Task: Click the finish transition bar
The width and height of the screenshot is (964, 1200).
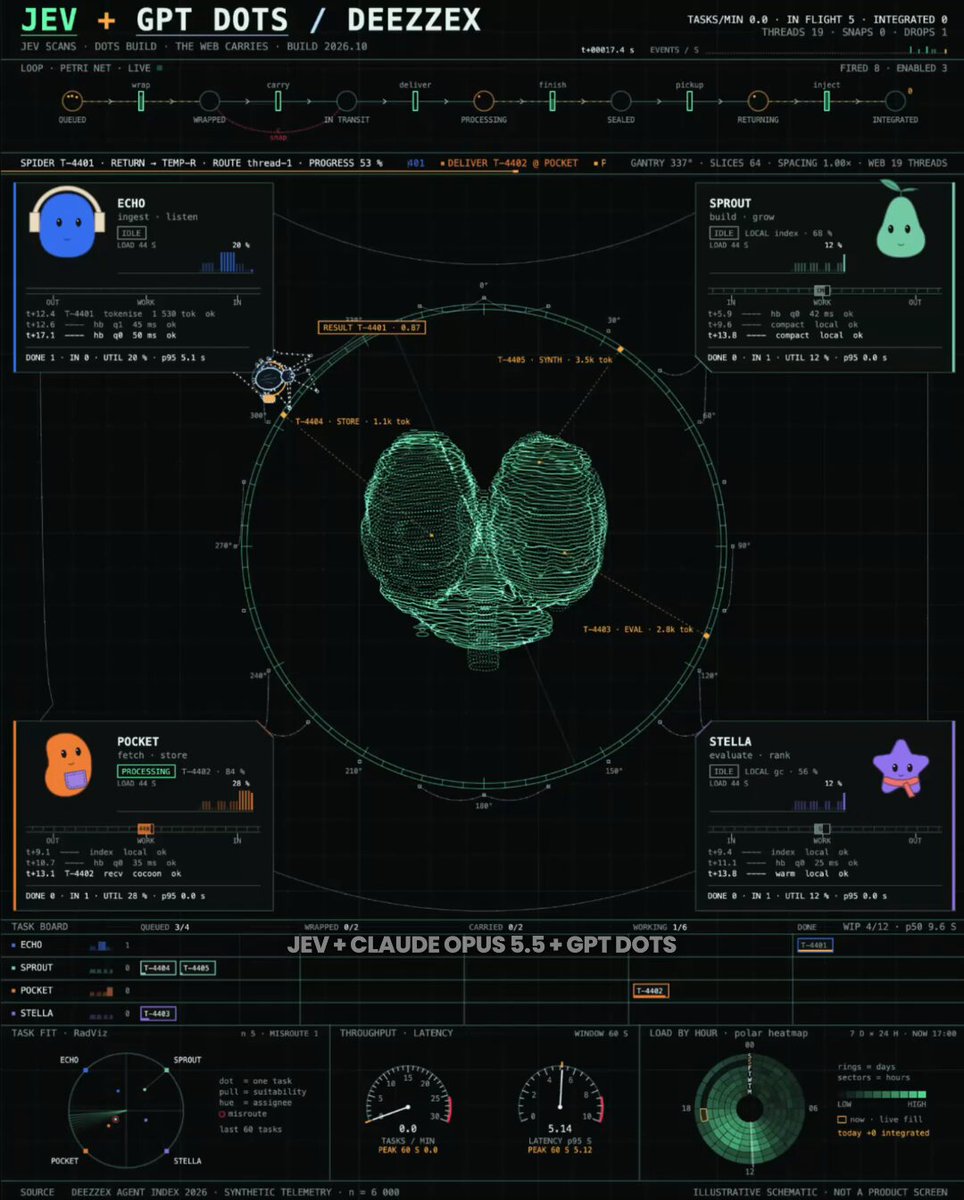Action: pyautogui.click(x=552, y=100)
